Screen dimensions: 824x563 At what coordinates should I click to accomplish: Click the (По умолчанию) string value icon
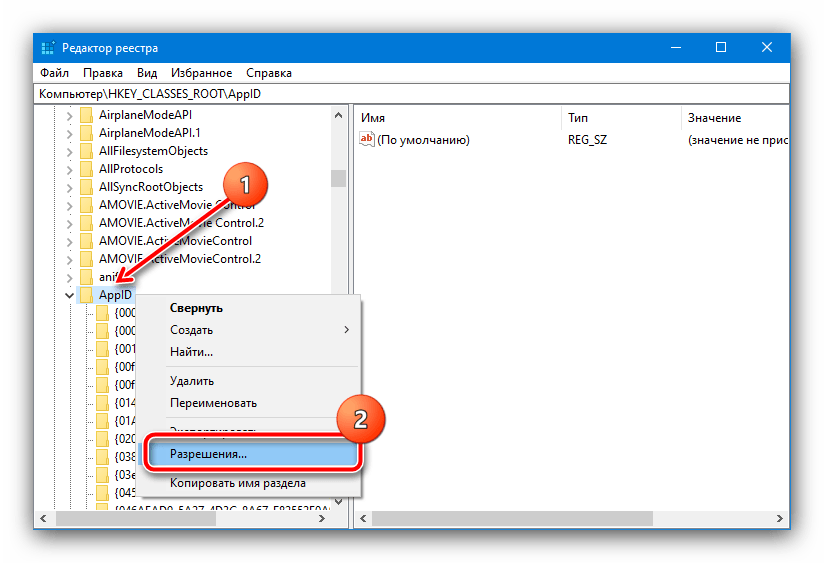tap(366, 140)
